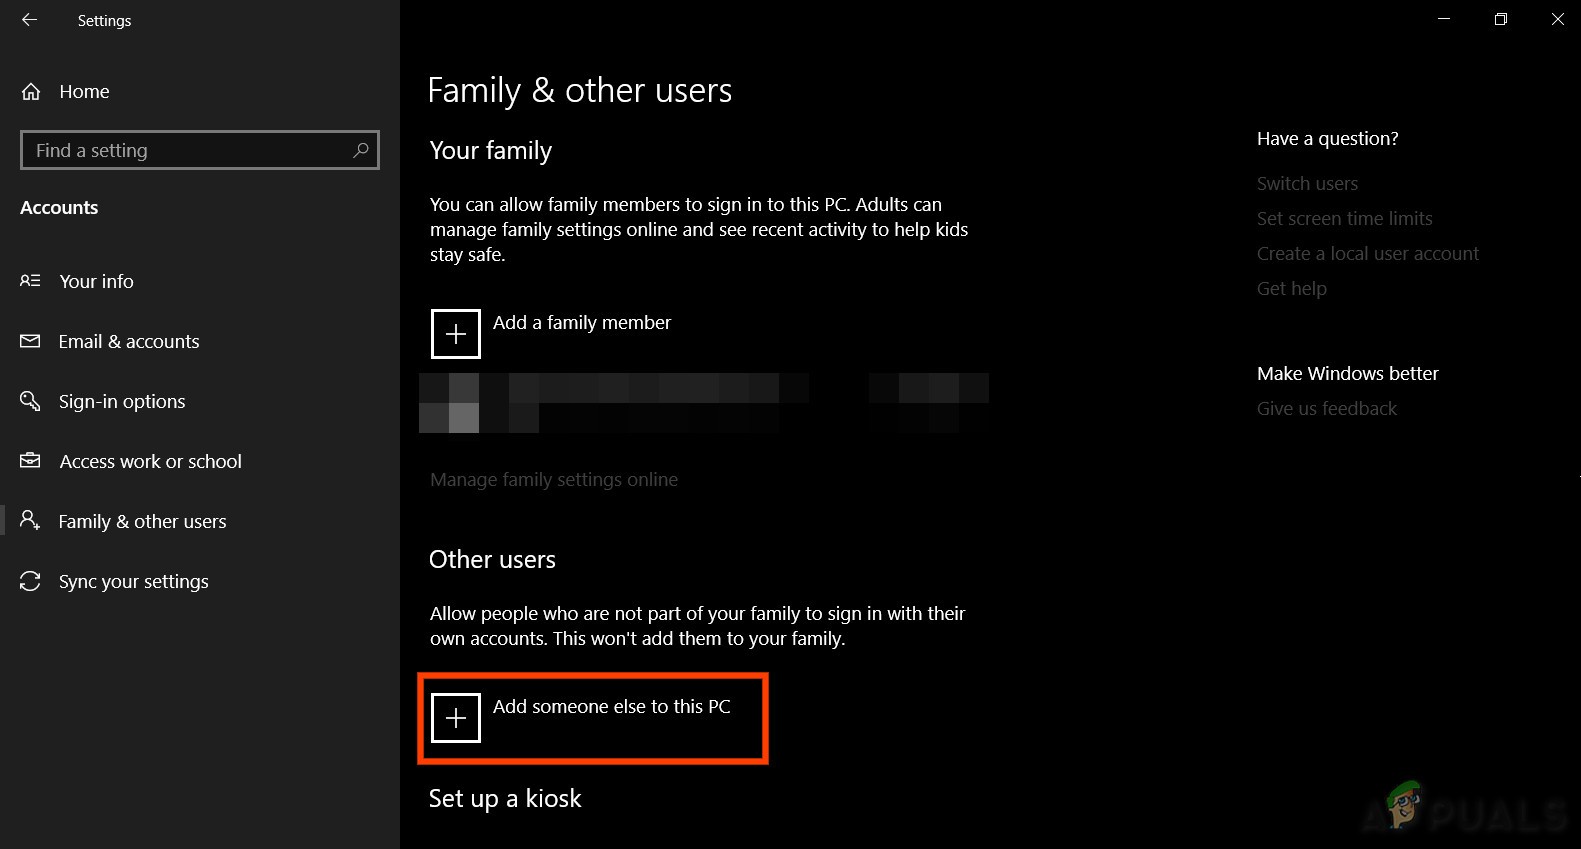This screenshot has height=849, width=1581.
Task: Open the Sign-in options page
Action: pos(122,401)
